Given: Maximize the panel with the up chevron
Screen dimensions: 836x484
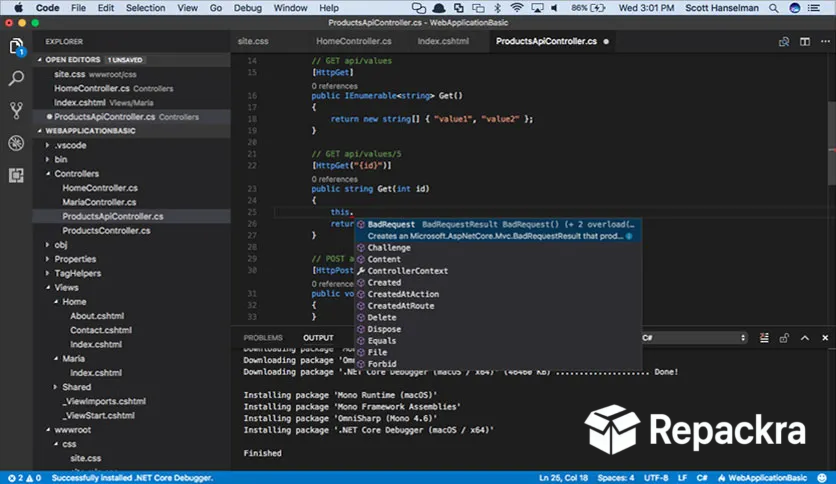Looking at the screenshot, I should 805,338.
